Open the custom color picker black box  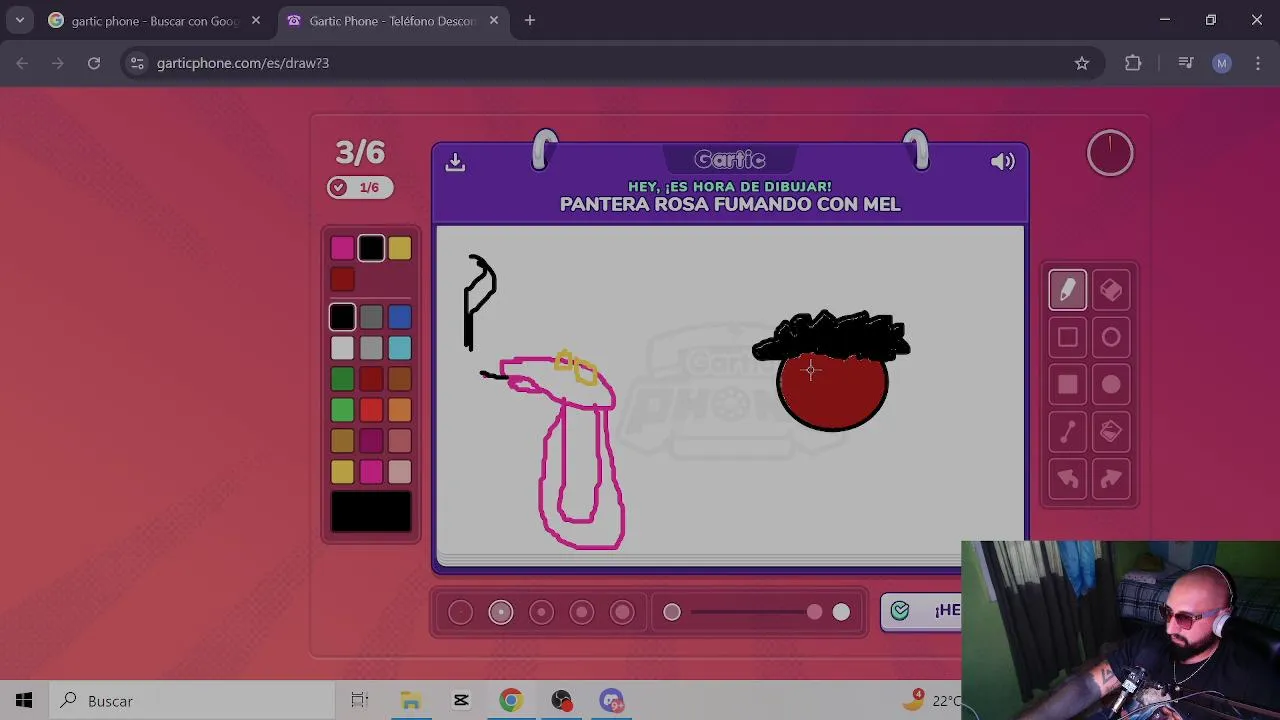click(x=371, y=512)
